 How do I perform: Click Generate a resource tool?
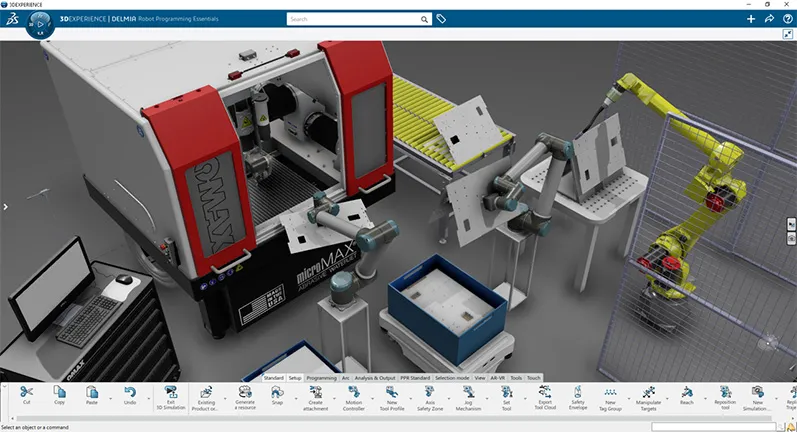pyautogui.click(x=245, y=391)
